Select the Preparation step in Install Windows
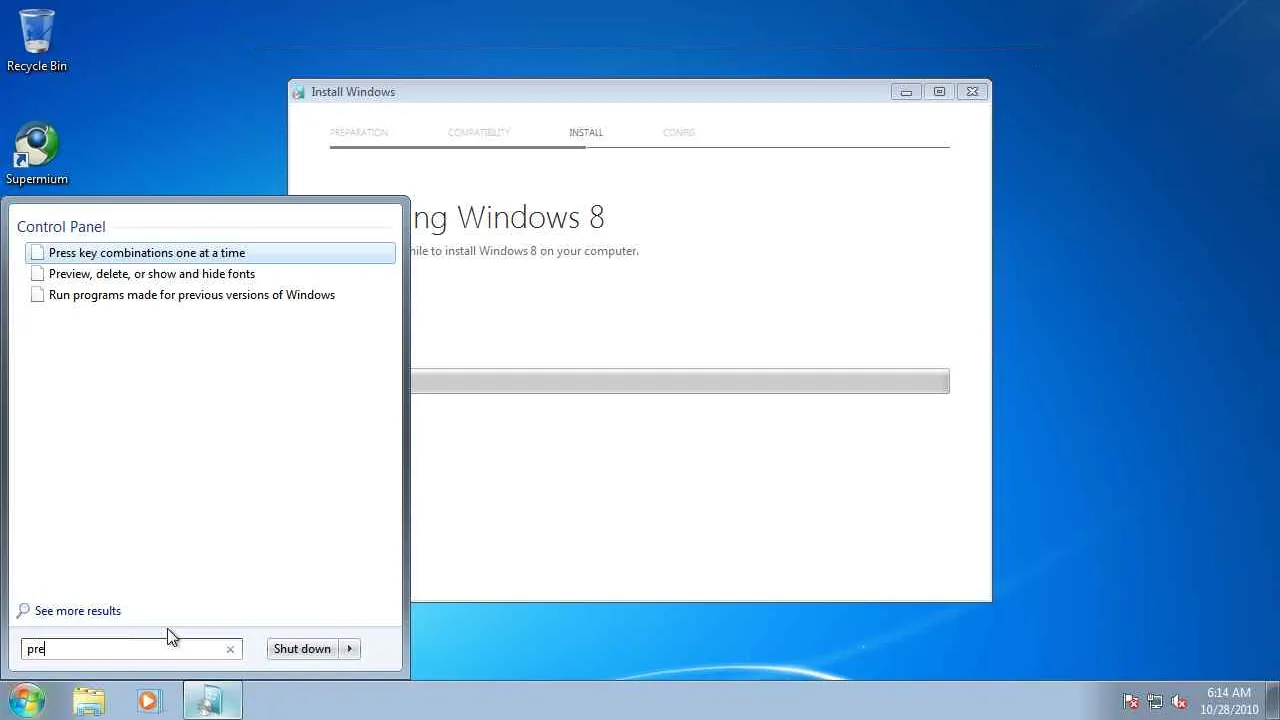Screen dimensions: 1280x720 (x=359, y=132)
